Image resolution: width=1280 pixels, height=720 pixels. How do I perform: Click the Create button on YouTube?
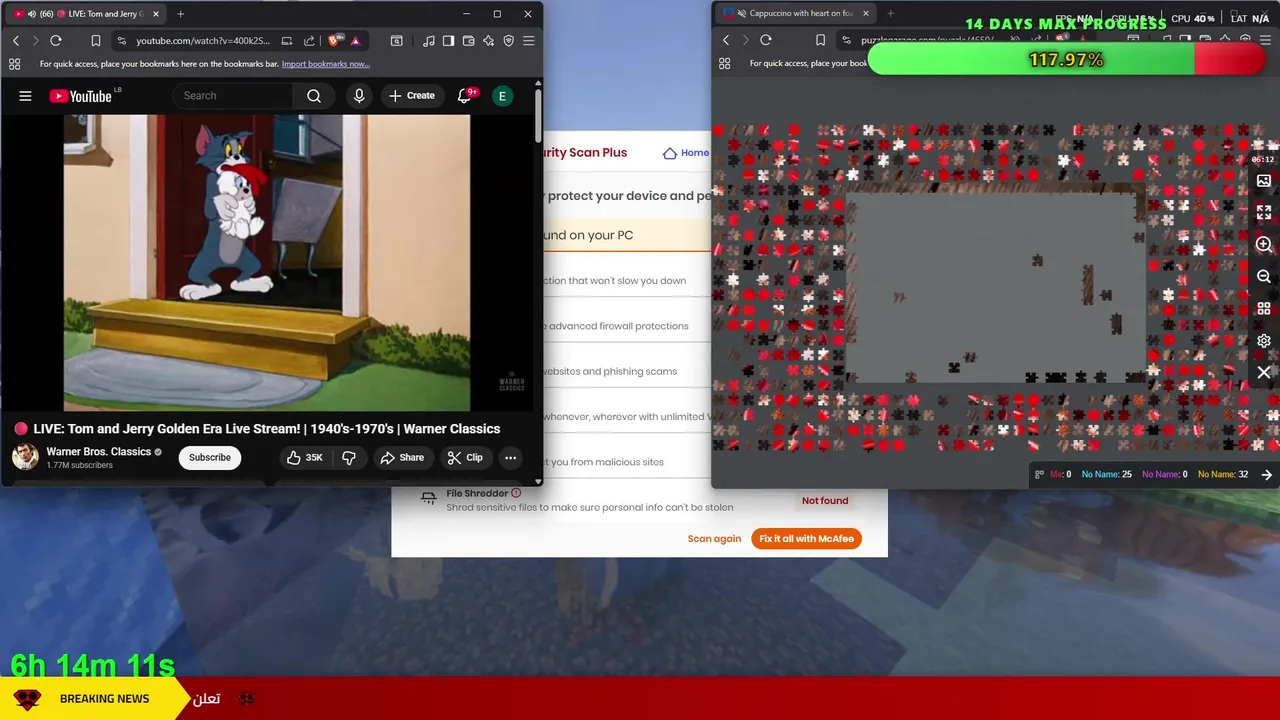coord(412,96)
